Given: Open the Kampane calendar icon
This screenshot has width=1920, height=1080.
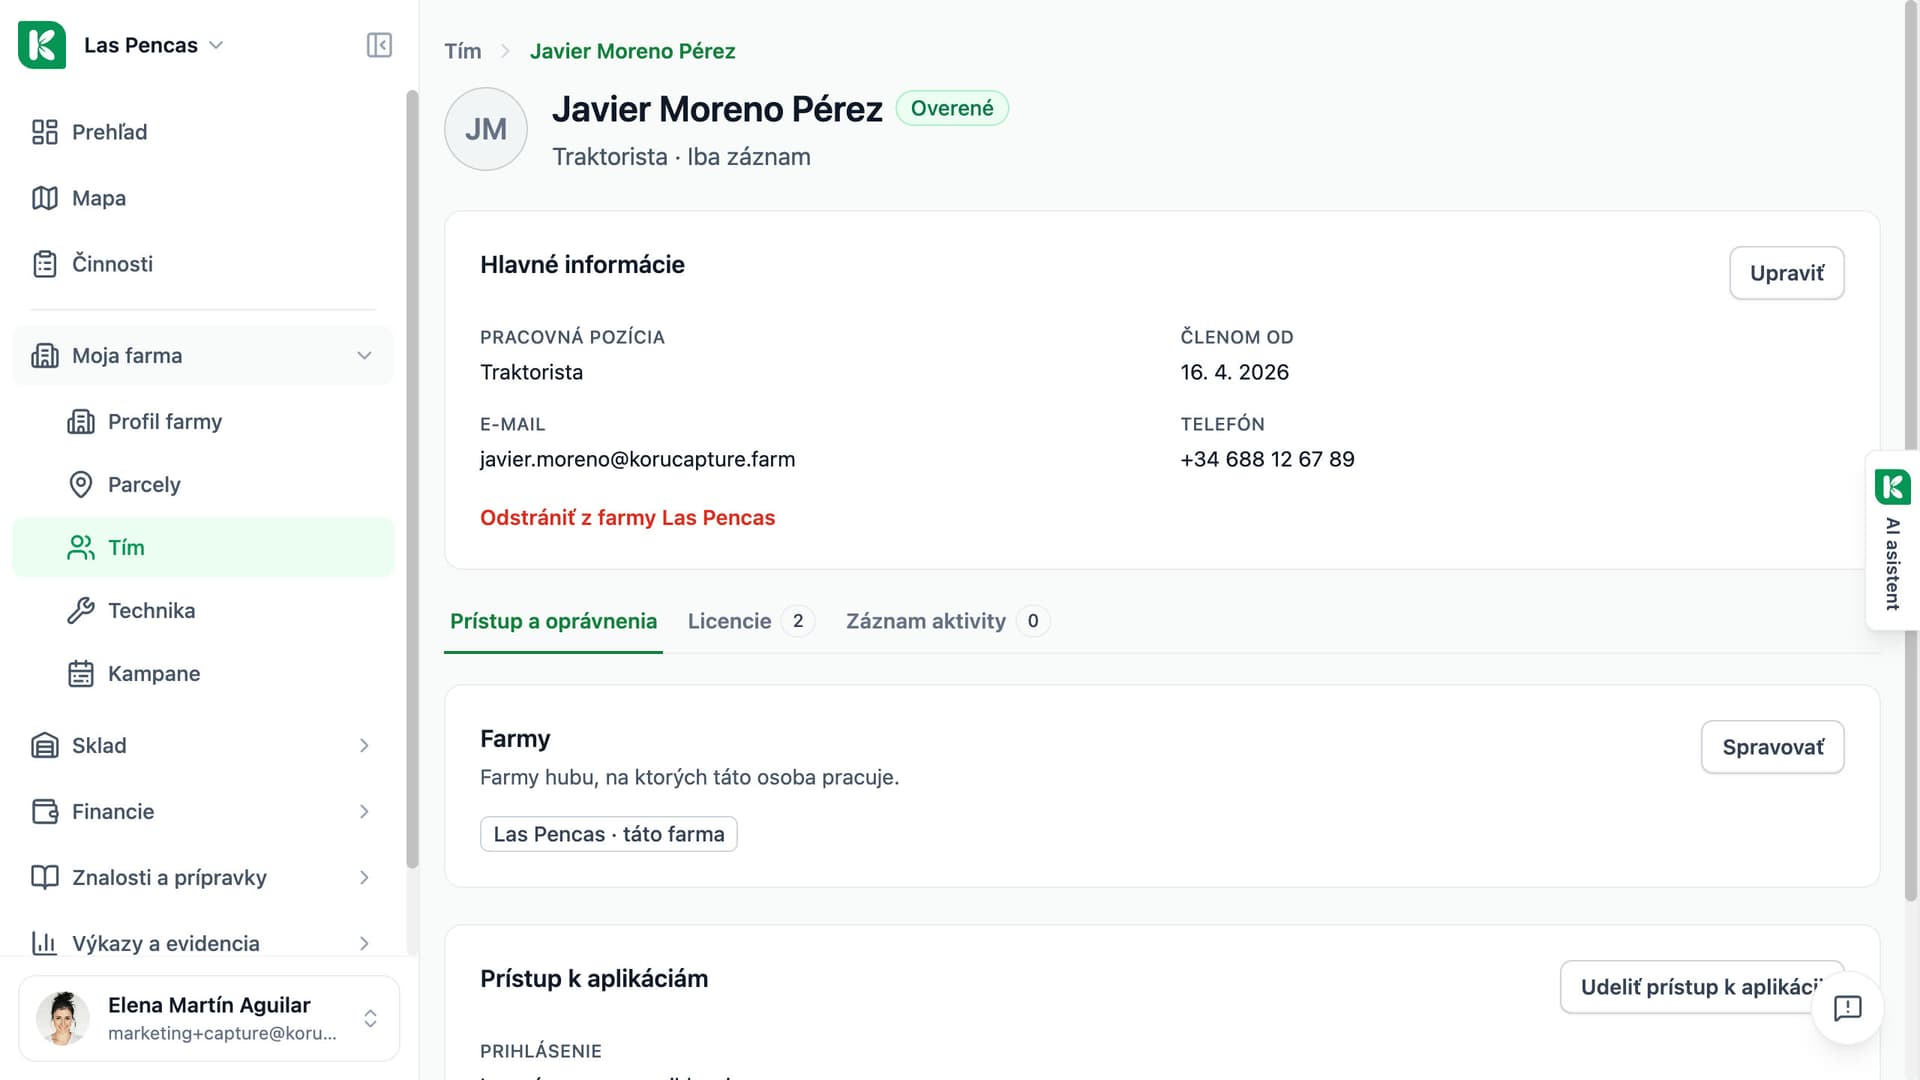Looking at the screenshot, I should click(x=81, y=674).
